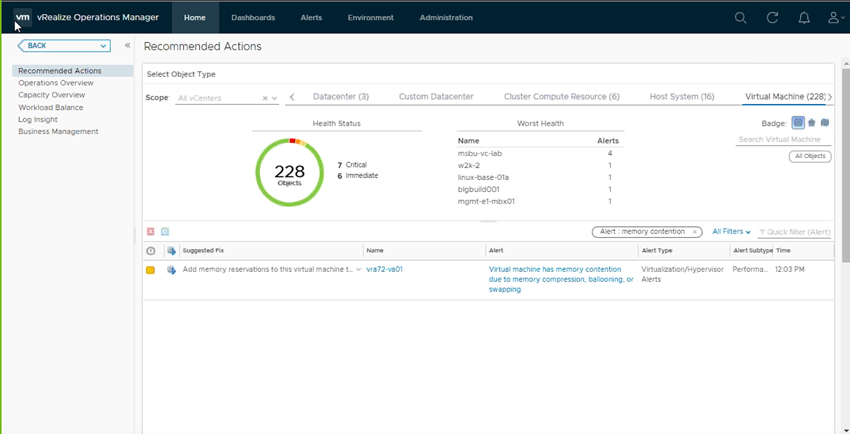The width and height of the screenshot is (850, 434).
Task: Open the Environment tab
Action: click(x=371, y=17)
